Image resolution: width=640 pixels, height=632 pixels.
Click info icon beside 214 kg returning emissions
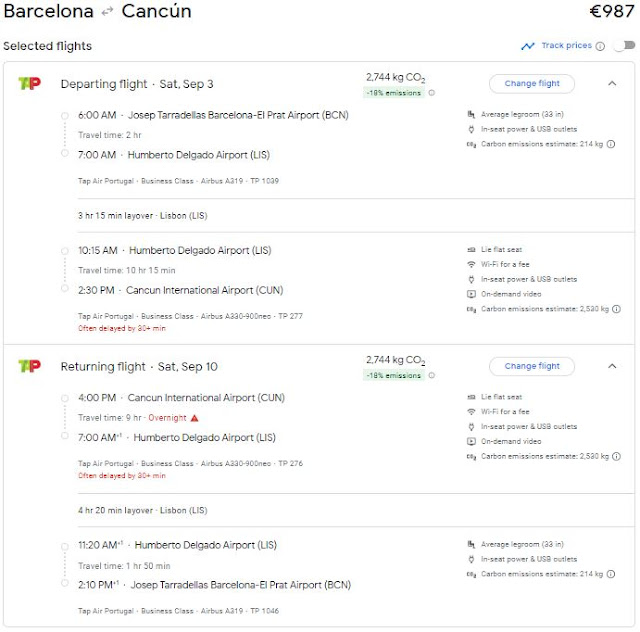(611, 575)
